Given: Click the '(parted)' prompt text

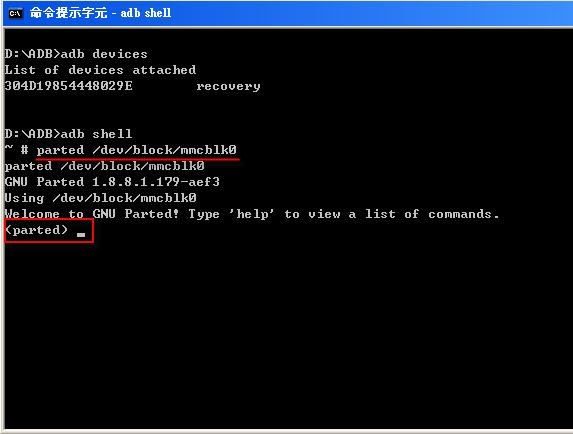Looking at the screenshot, I should [37, 230].
